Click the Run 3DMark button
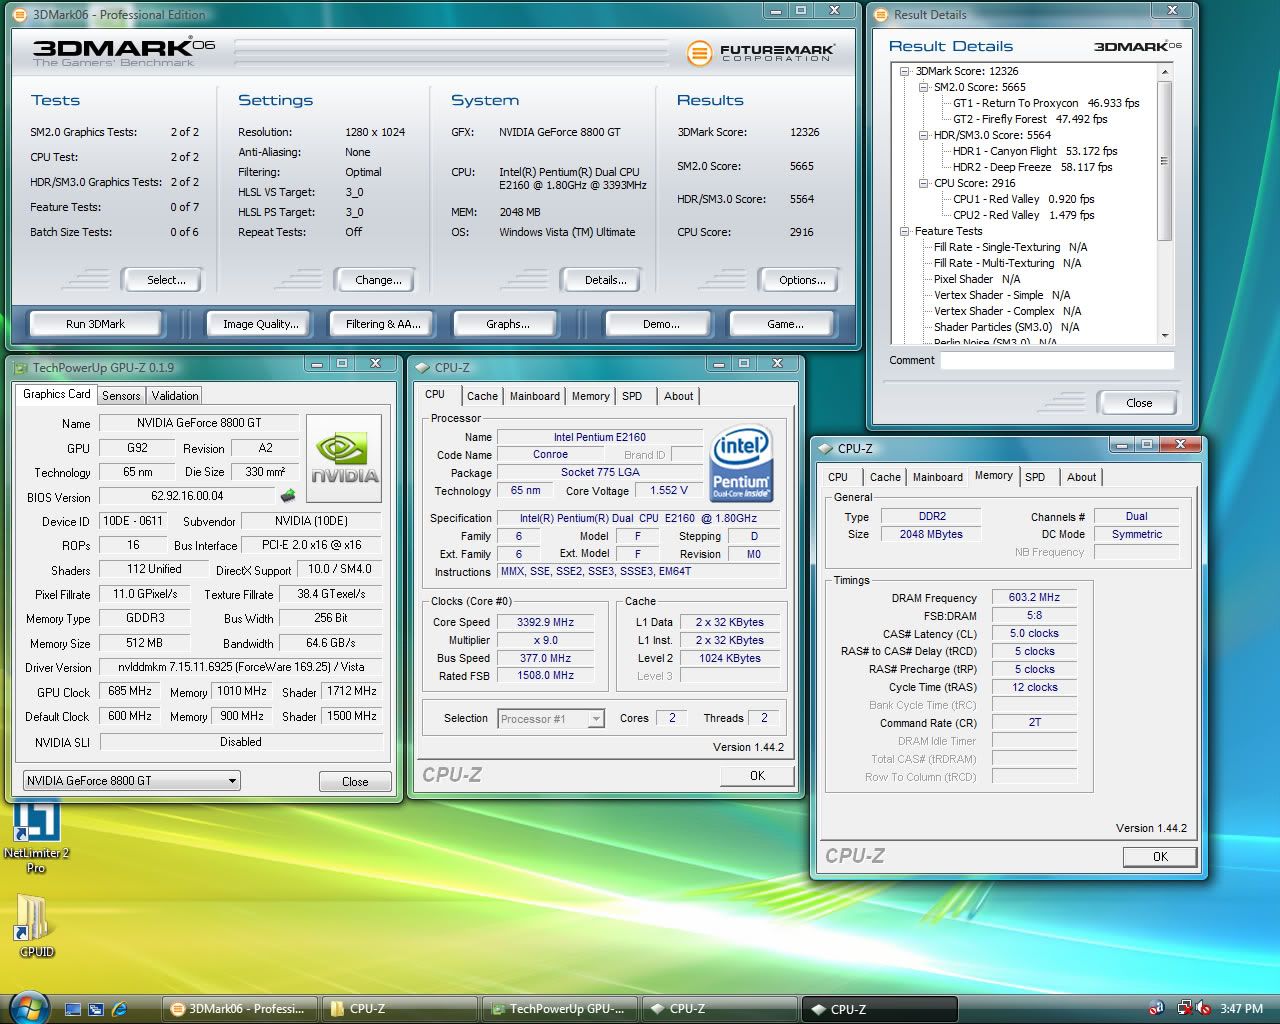The height and width of the screenshot is (1024, 1280). point(96,324)
